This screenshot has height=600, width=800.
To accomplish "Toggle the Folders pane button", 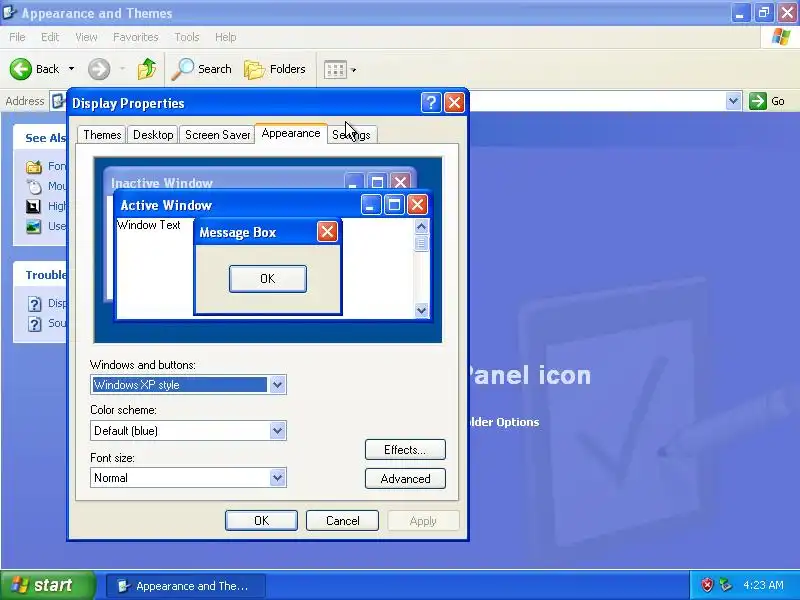I will [274, 69].
